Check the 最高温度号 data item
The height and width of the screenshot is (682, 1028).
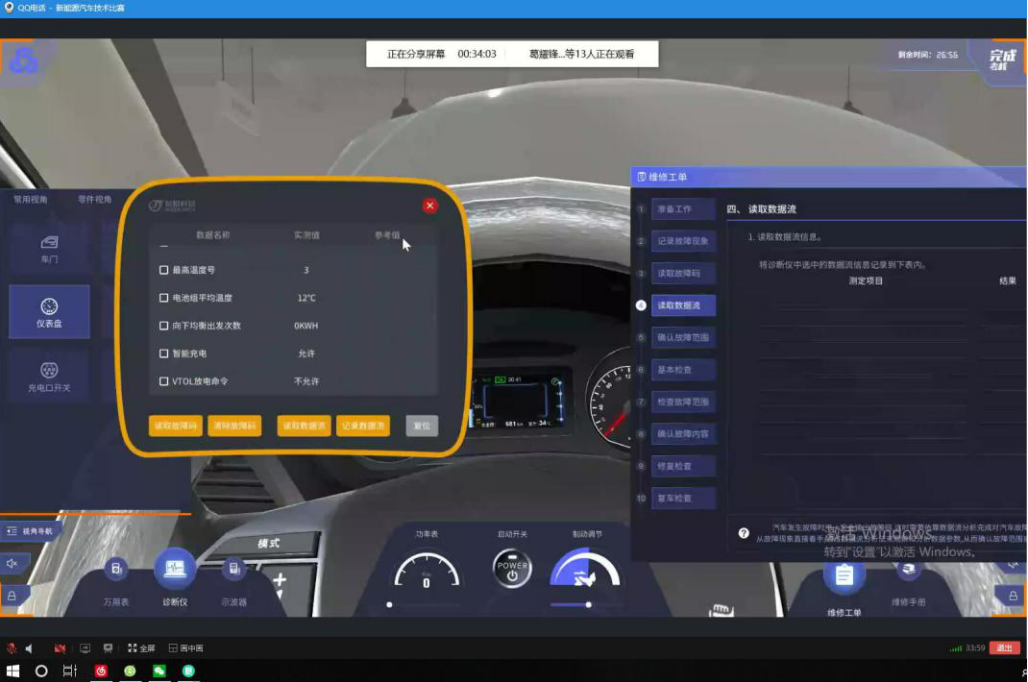coord(164,270)
